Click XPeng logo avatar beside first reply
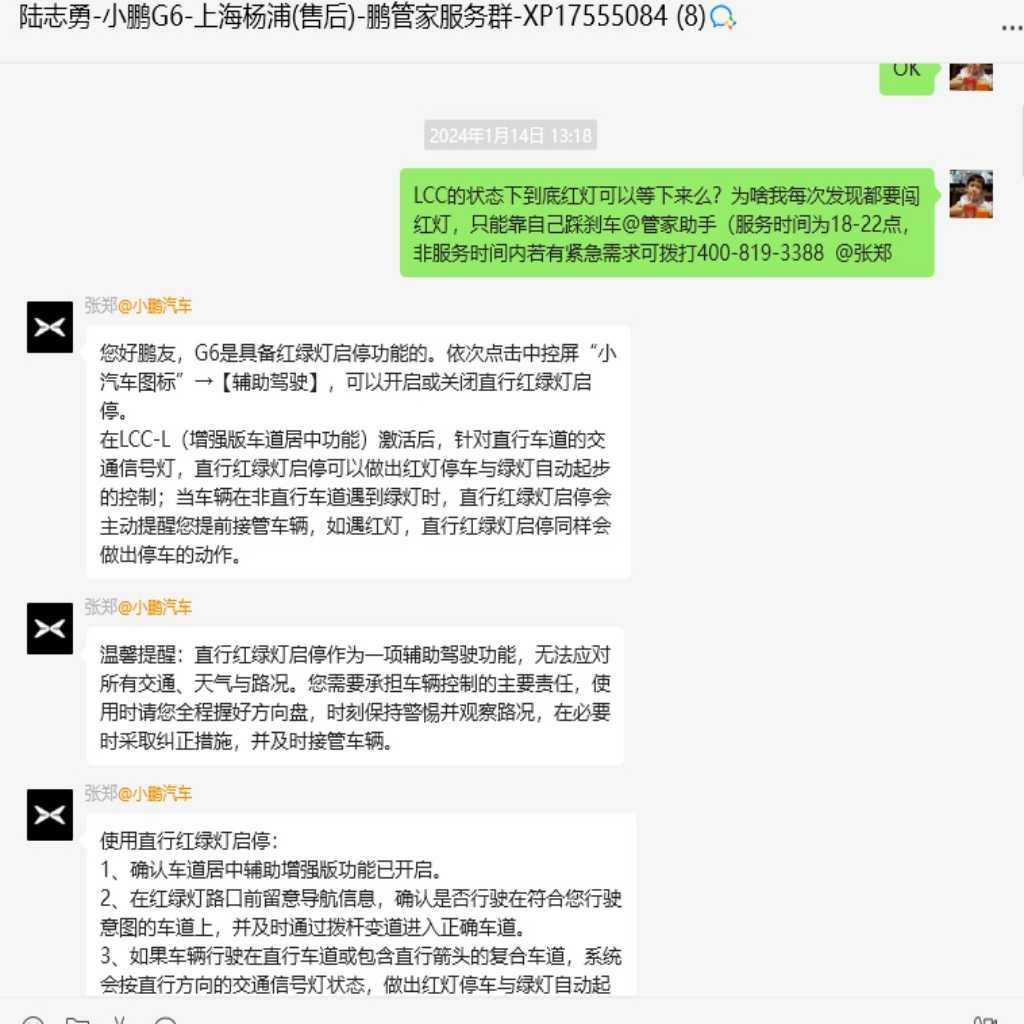Viewport: 1024px width, 1024px height. (50, 327)
